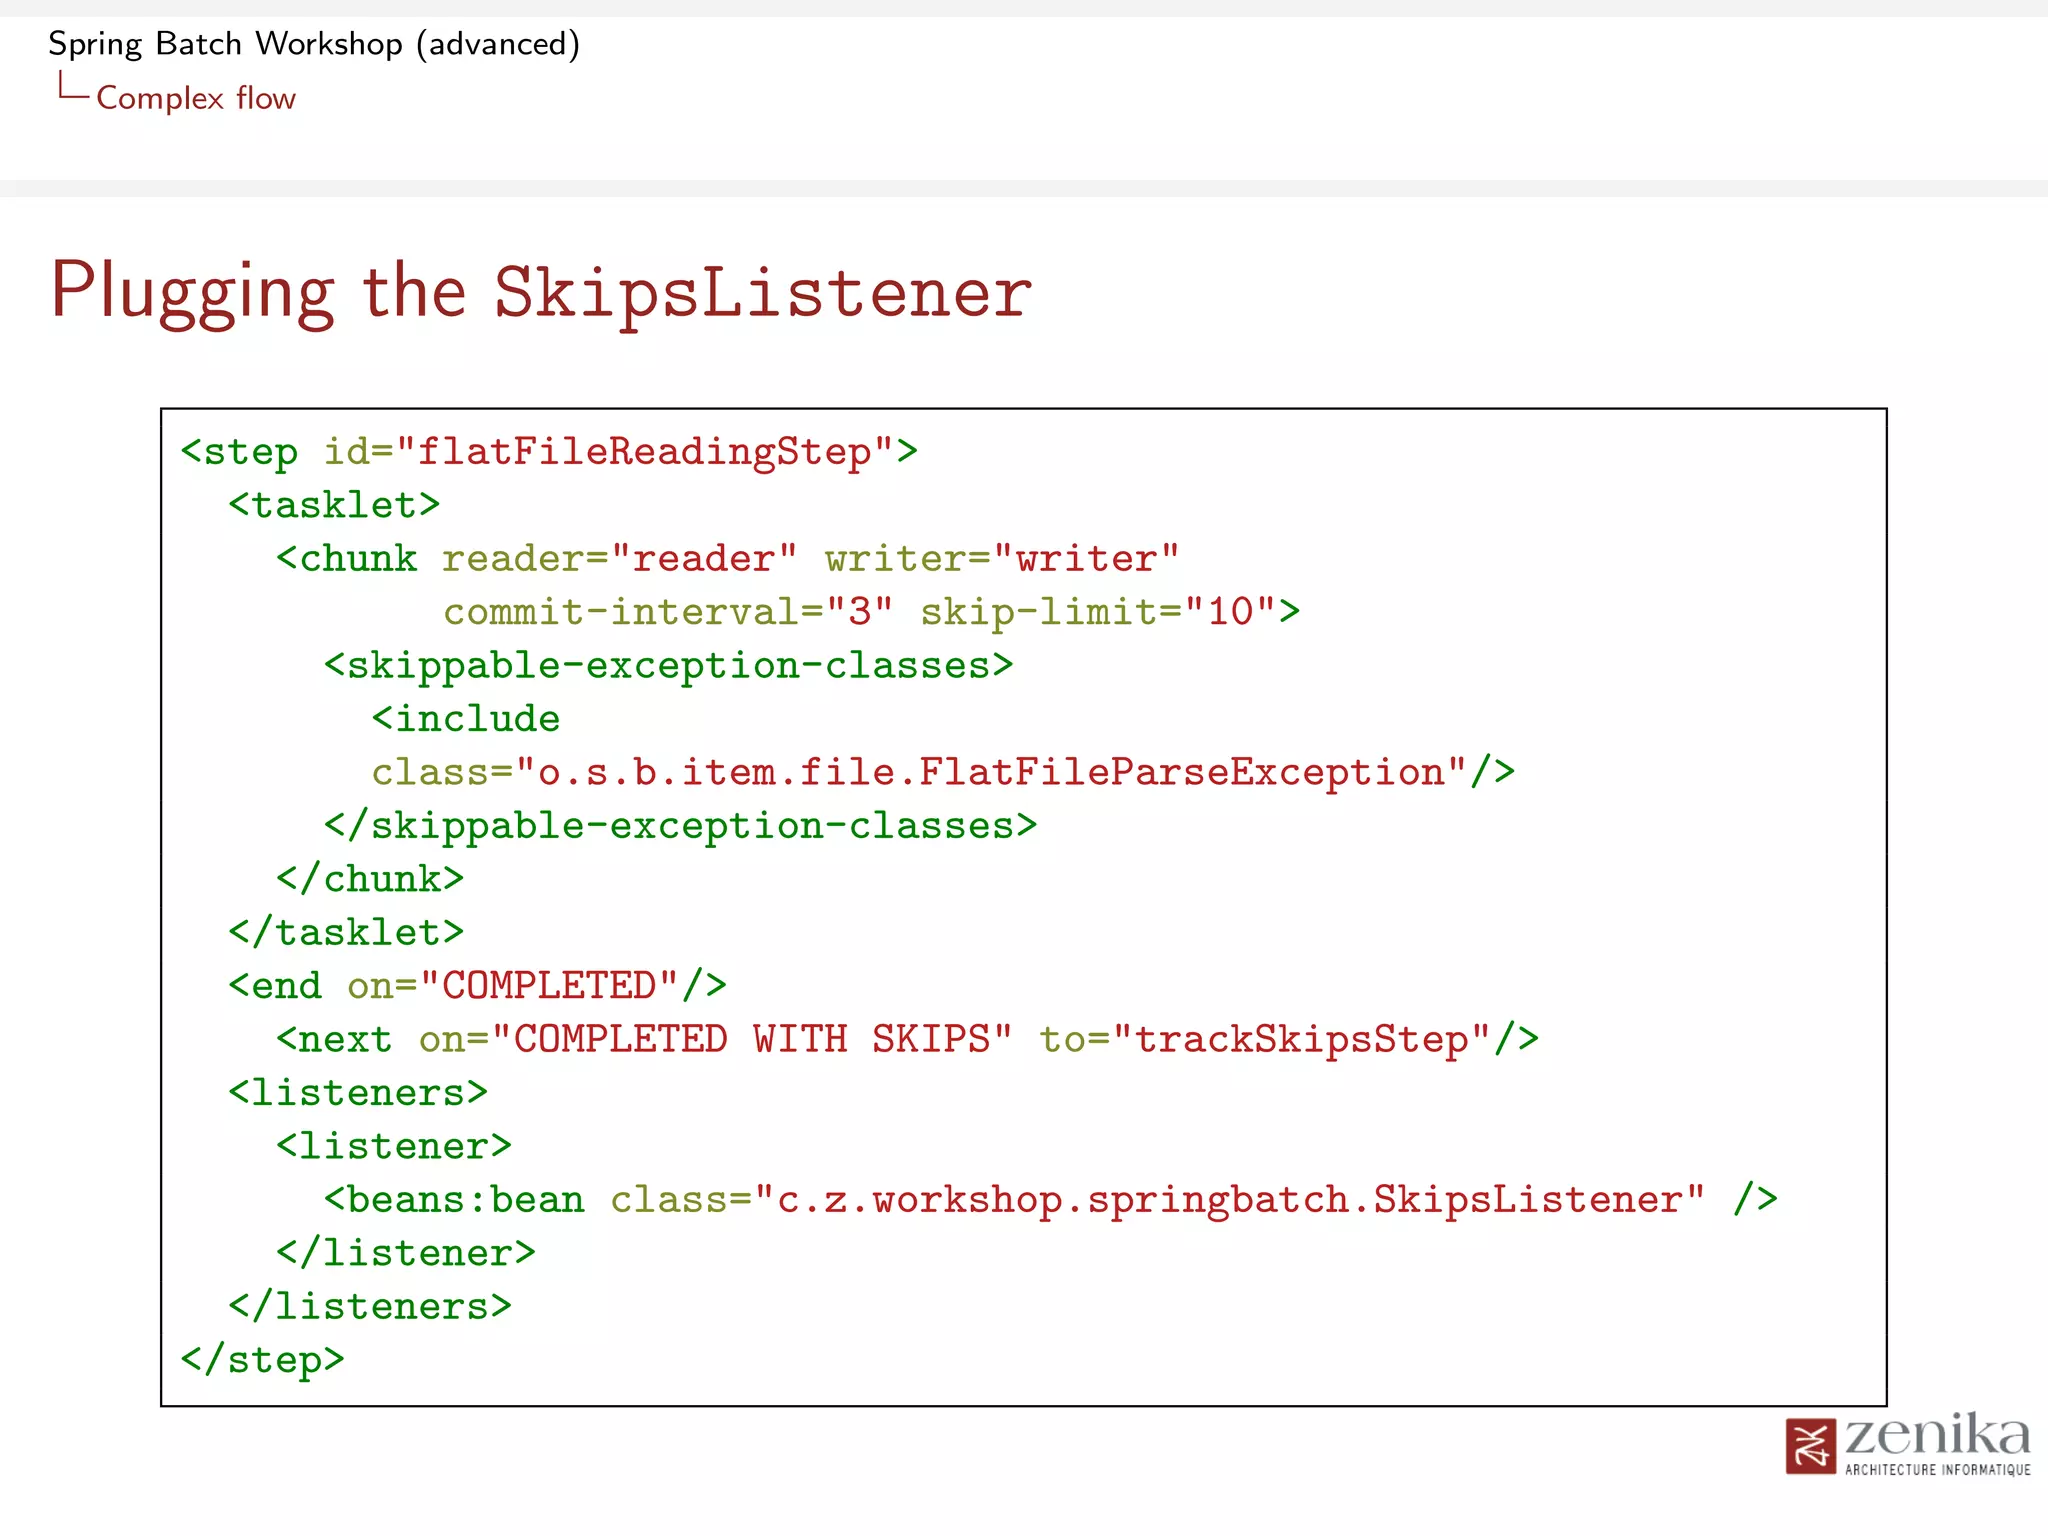Click the chunk reader="reader" writer line
This screenshot has height=1536, width=2048.
(728, 558)
